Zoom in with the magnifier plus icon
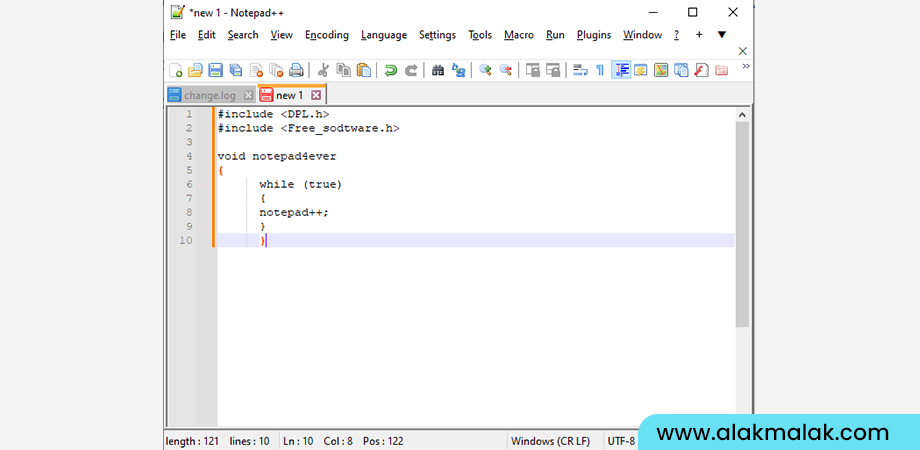Viewport: 920px width, 450px height. 485,70
